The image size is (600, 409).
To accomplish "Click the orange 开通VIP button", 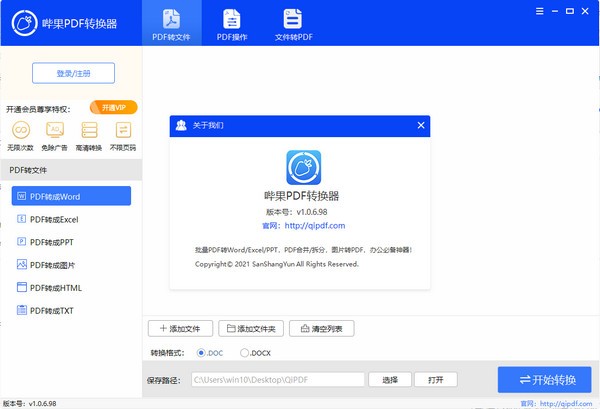I will pos(114,108).
